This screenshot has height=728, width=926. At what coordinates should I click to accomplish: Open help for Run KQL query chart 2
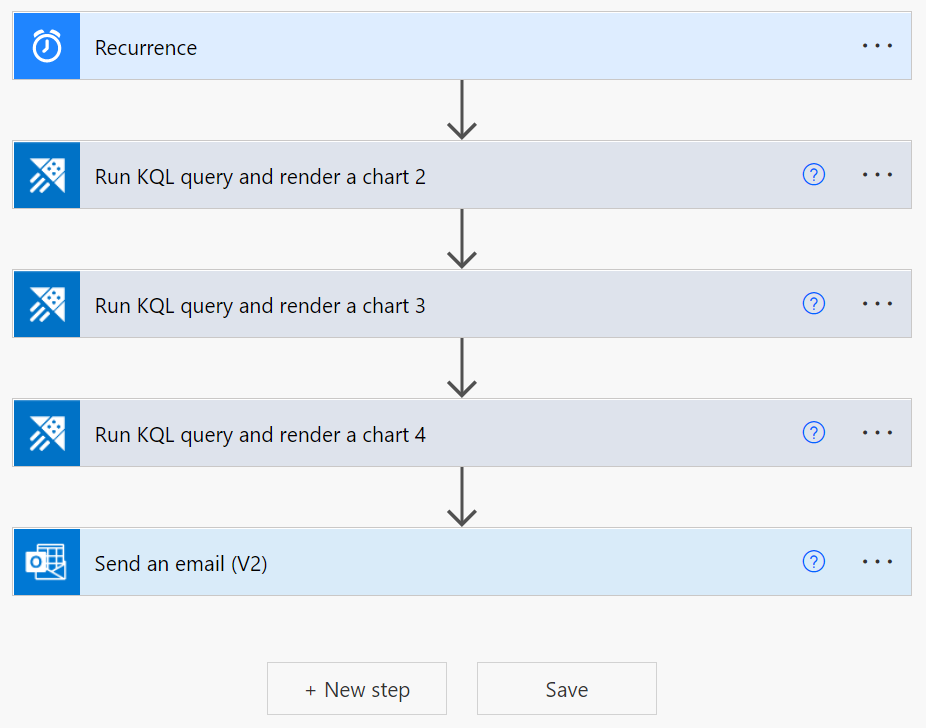click(x=814, y=174)
